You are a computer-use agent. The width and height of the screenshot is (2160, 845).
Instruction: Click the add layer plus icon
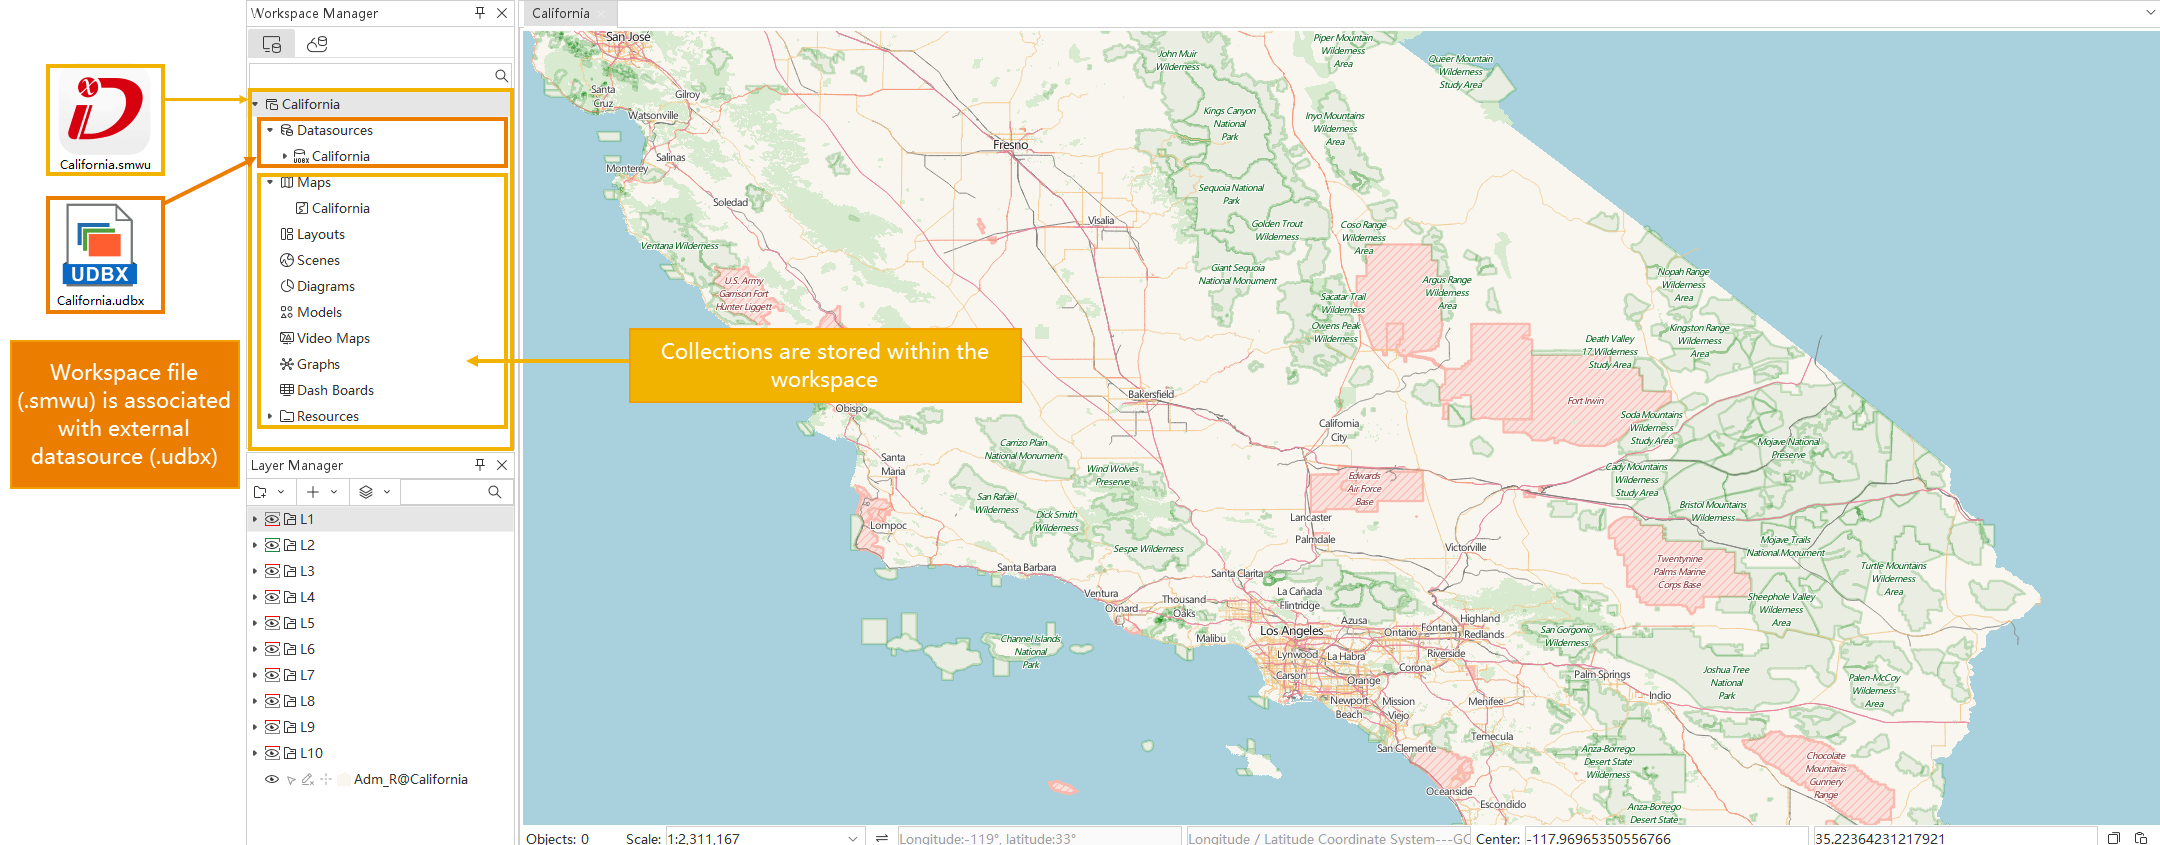[313, 492]
